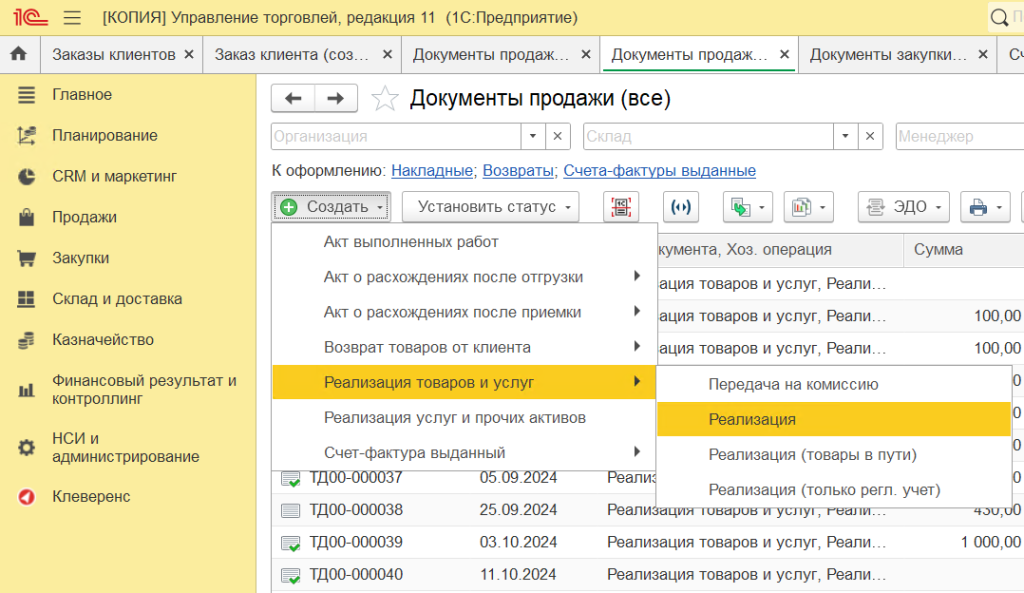Navigate back with the left arrow
This screenshot has height=593, width=1024.
point(293,99)
